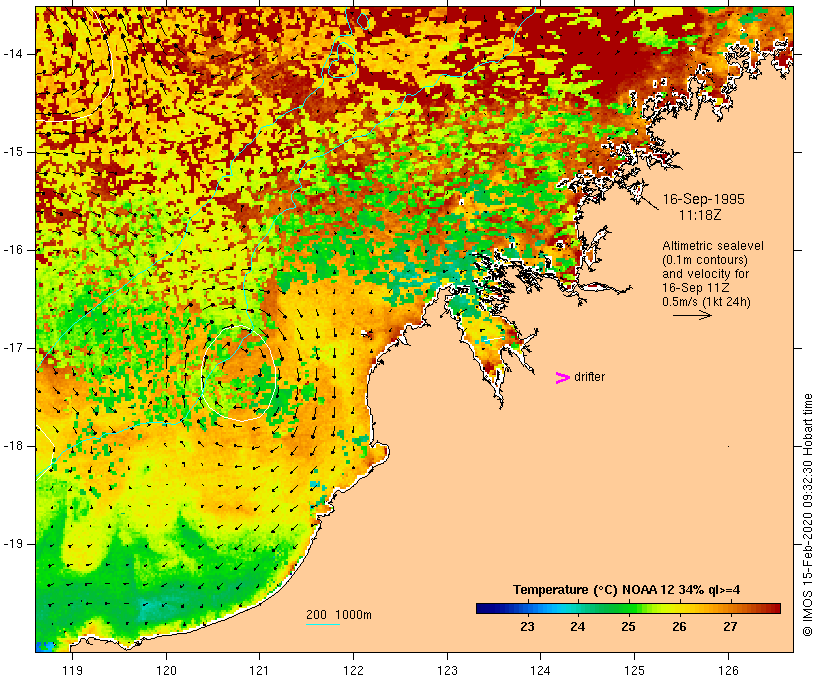The image size is (820, 680).
Task: Click the '0.5m/s (1kt 24h)' text
Action: coord(706,302)
